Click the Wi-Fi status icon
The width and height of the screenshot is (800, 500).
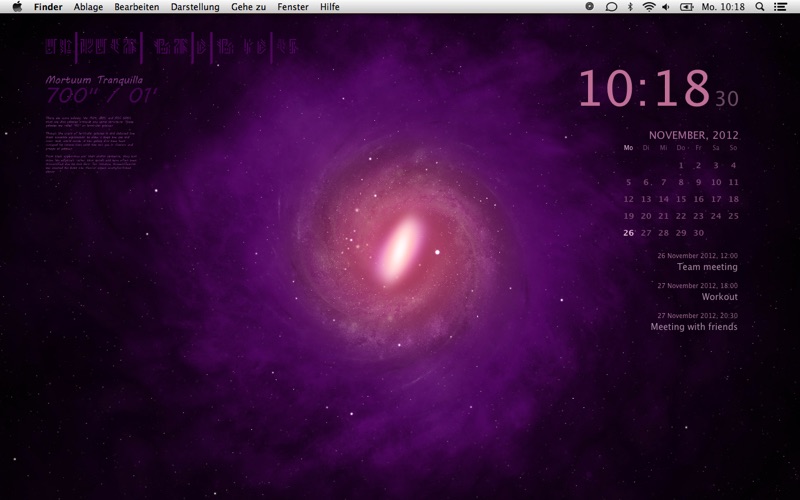[648, 7]
